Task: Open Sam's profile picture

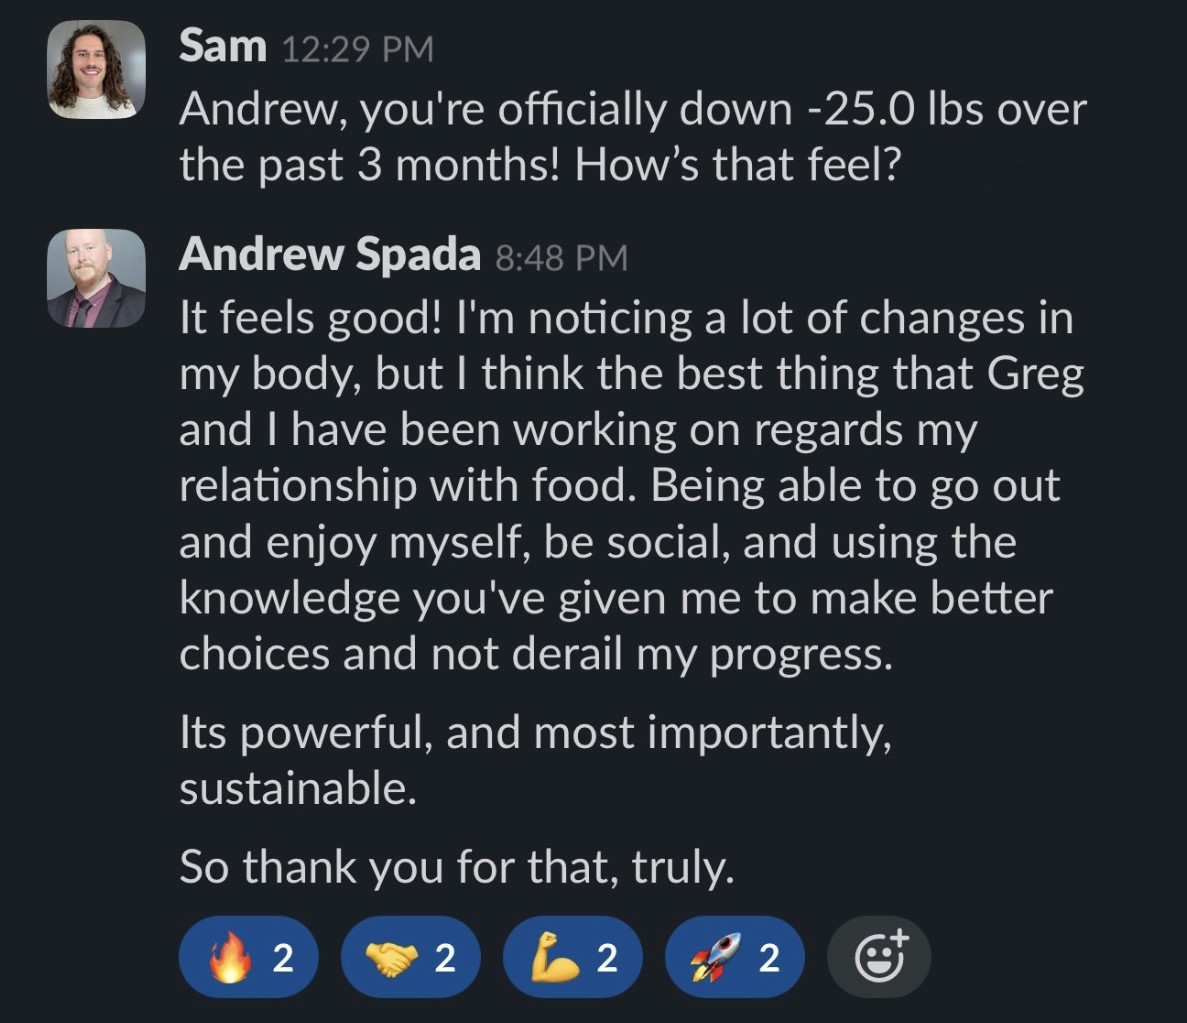Action: 96,69
